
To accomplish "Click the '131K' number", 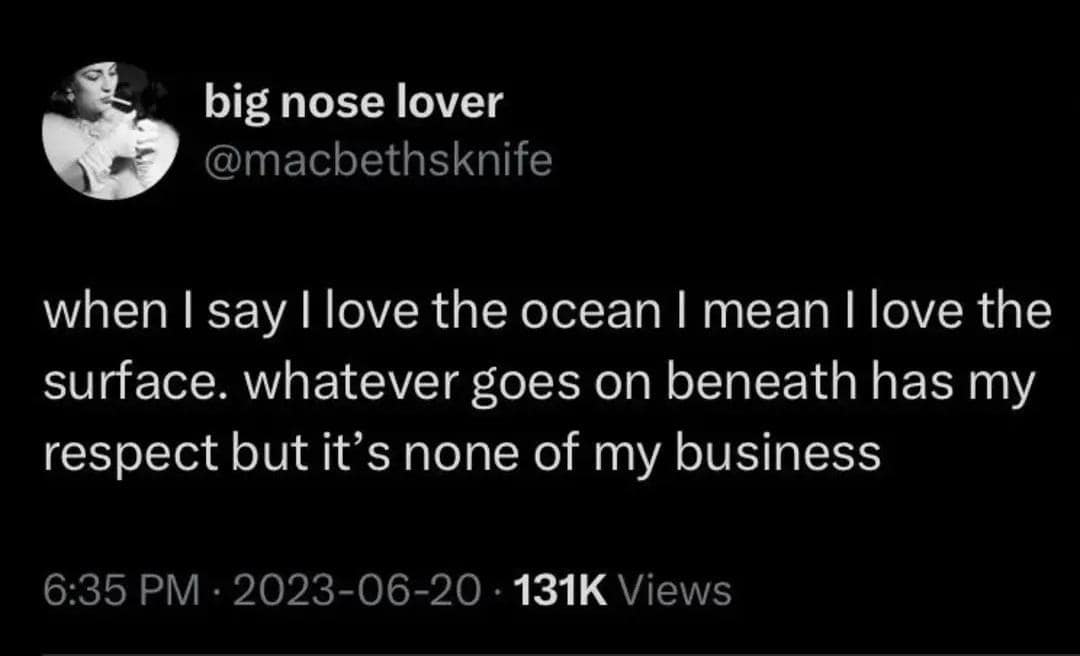I will click(x=562, y=591).
